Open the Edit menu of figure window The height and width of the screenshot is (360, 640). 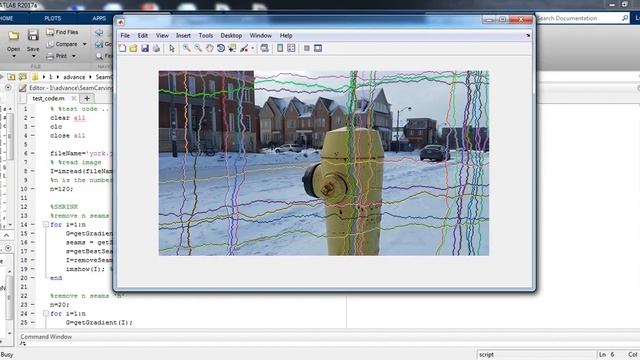(x=142, y=36)
